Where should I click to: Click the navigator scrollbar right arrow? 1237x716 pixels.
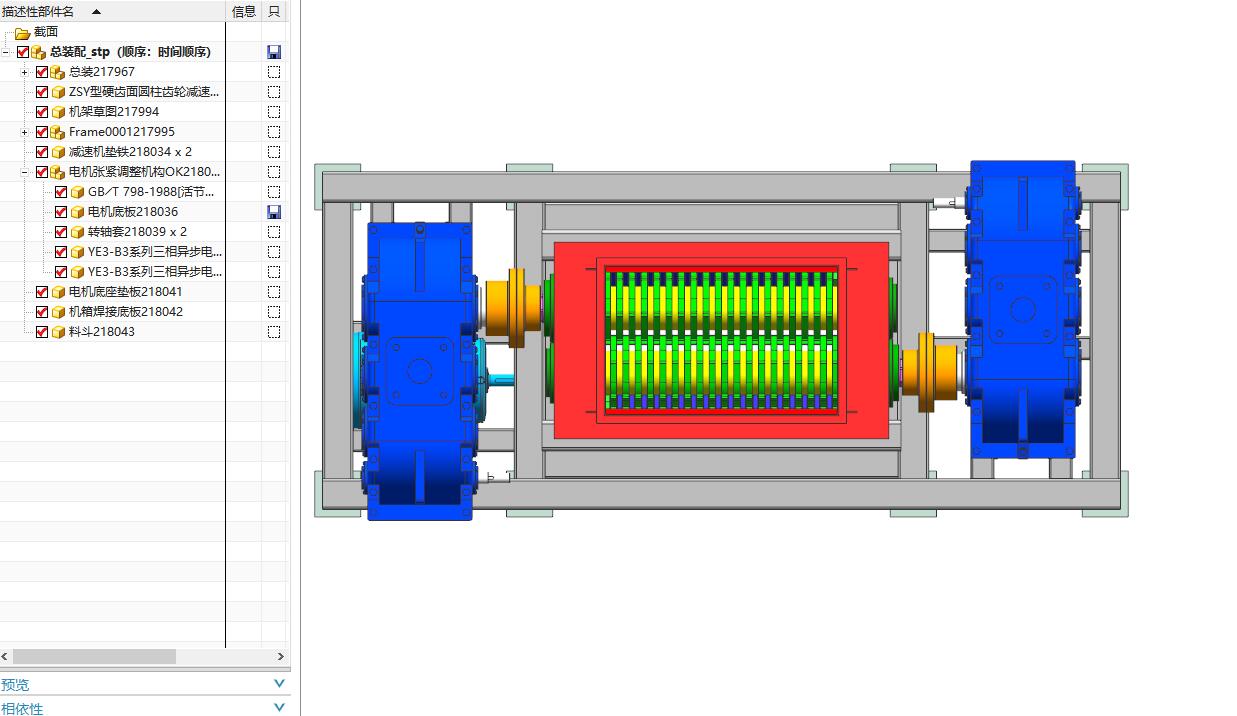tap(281, 656)
